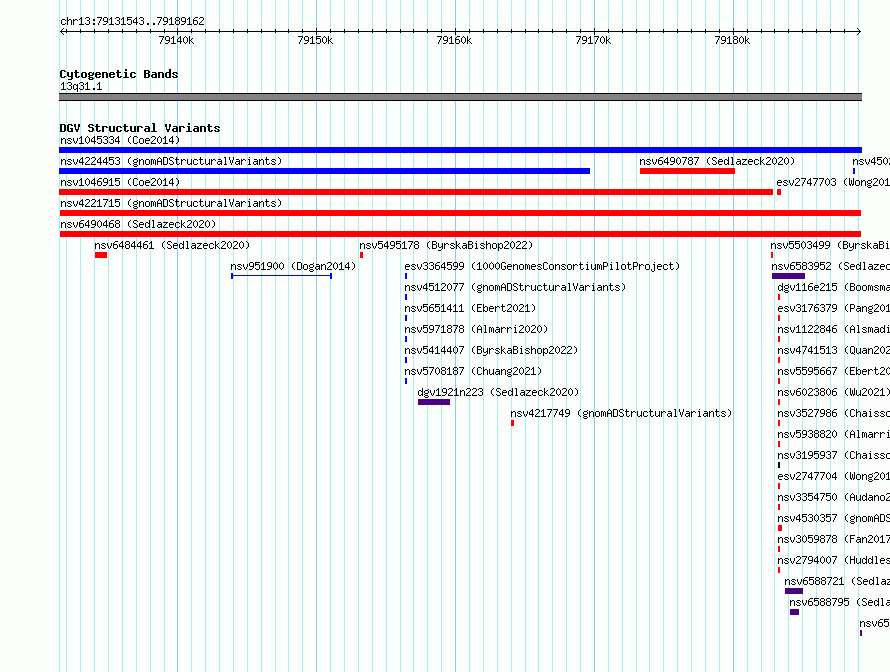890x672 pixels.
Task: Click the 79180k ruler tick label
Action: (733, 40)
